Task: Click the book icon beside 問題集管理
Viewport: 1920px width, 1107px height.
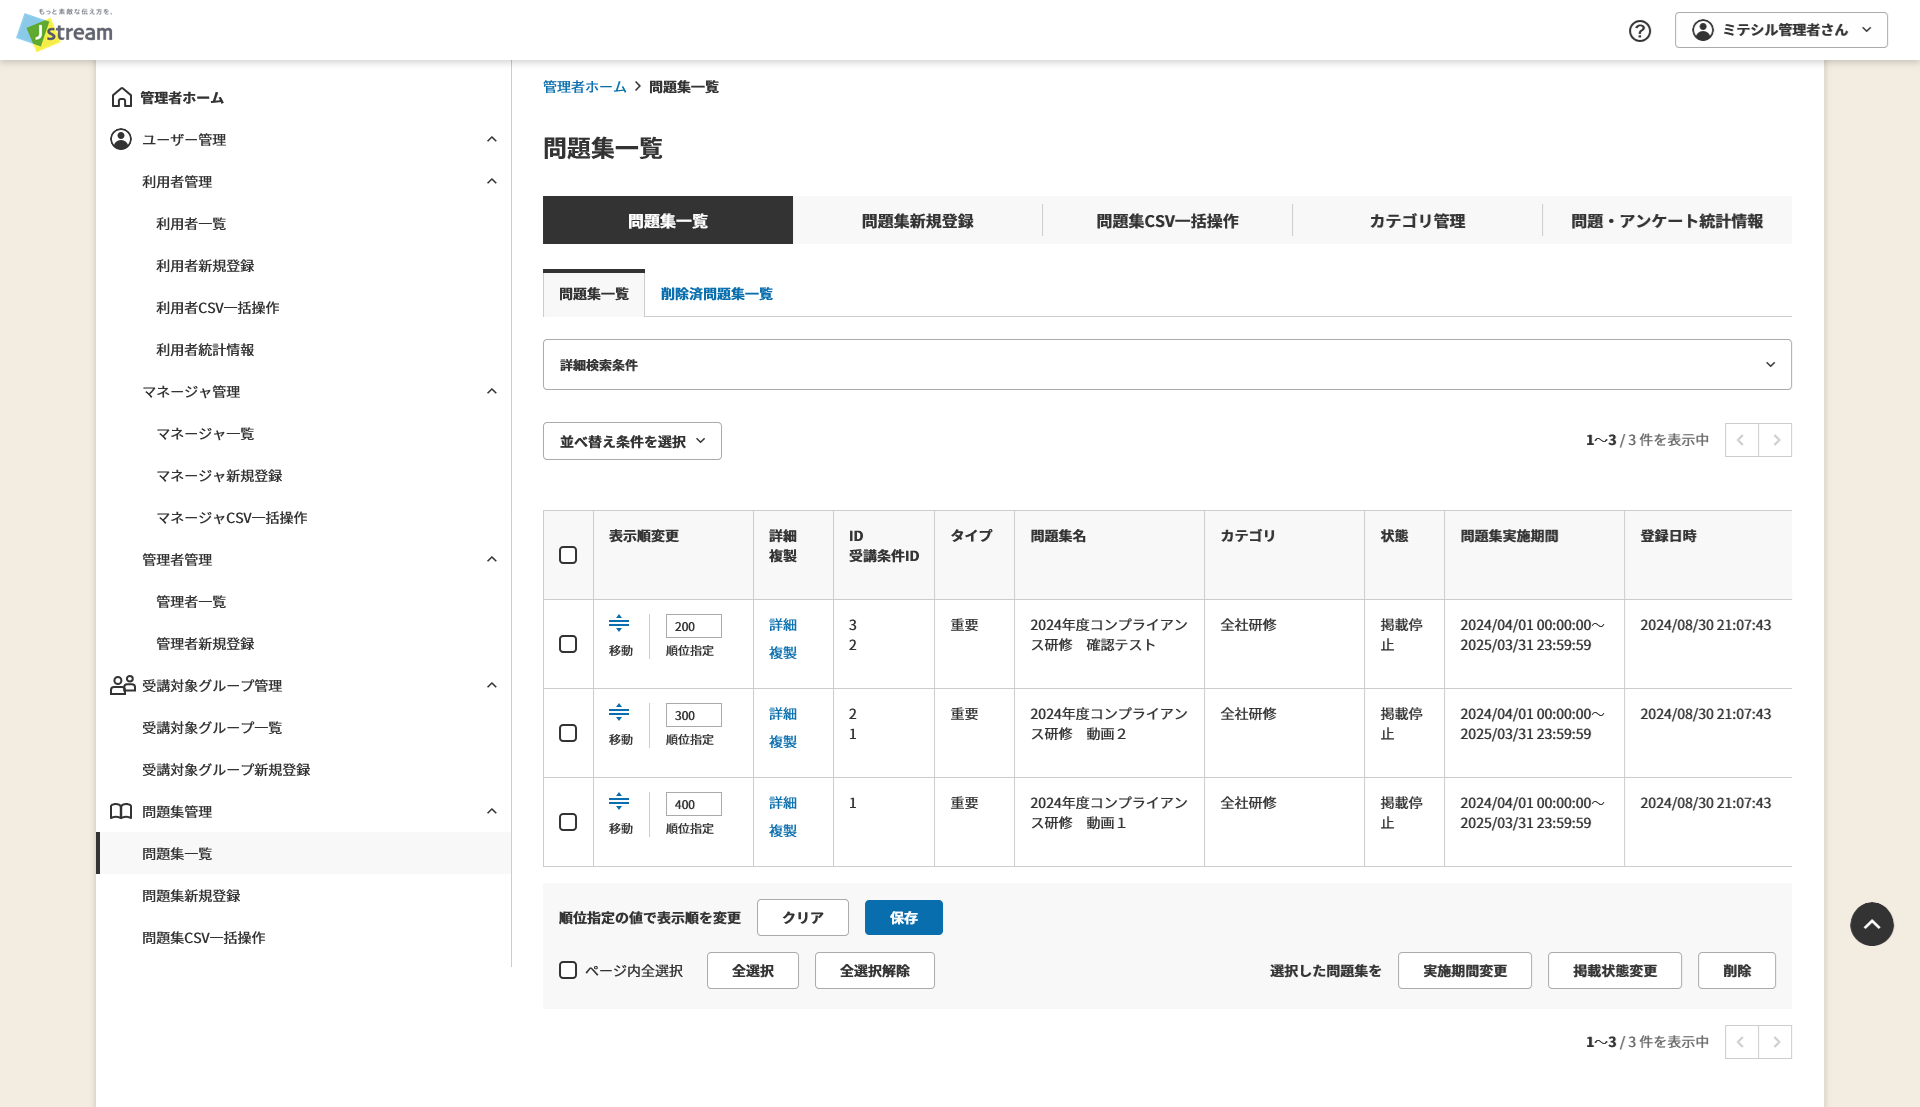Action: coord(121,811)
